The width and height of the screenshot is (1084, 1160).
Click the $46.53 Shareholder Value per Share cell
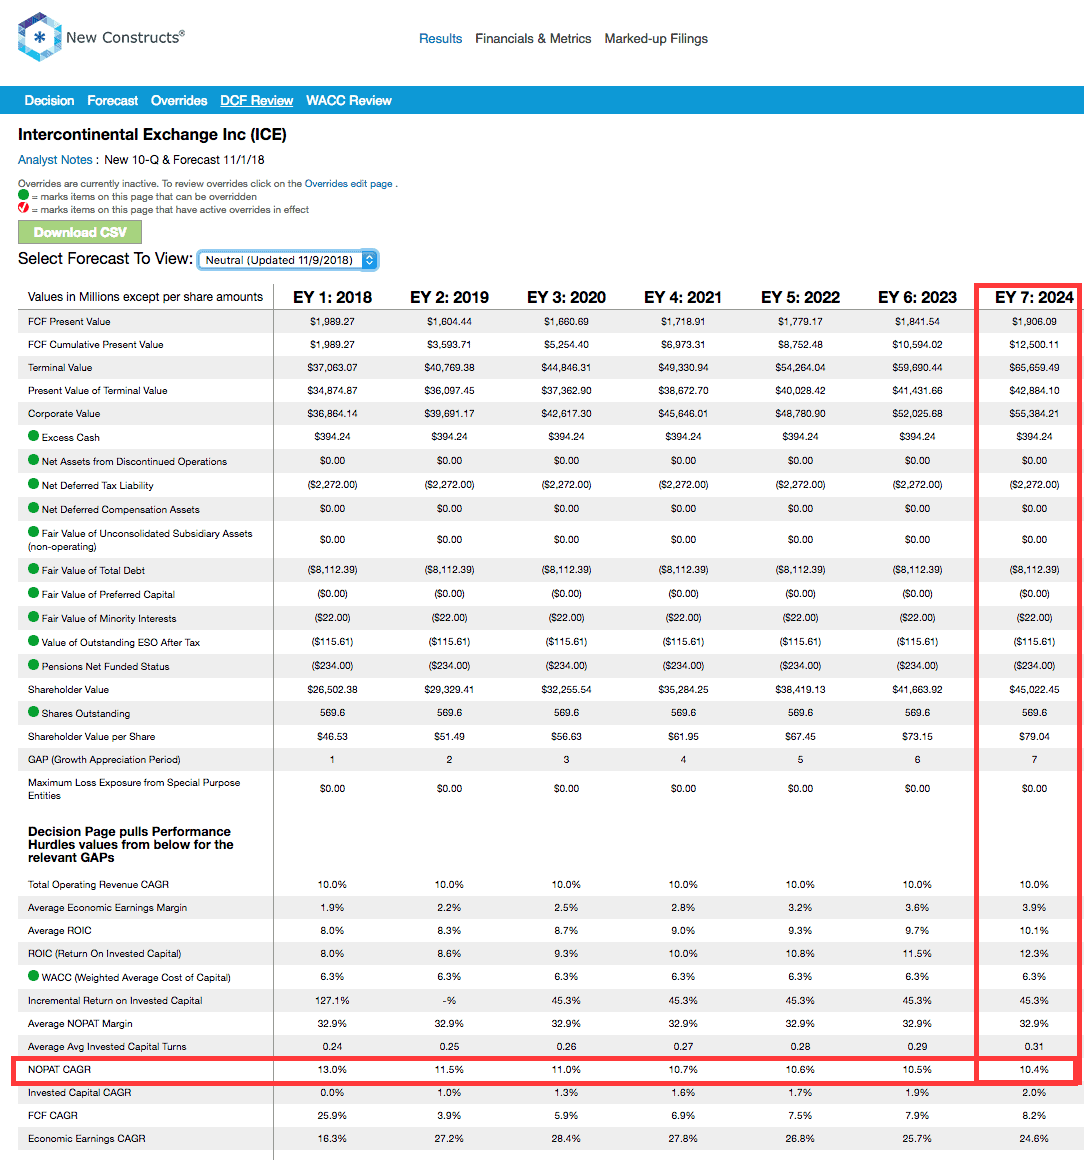click(x=332, y=737)
